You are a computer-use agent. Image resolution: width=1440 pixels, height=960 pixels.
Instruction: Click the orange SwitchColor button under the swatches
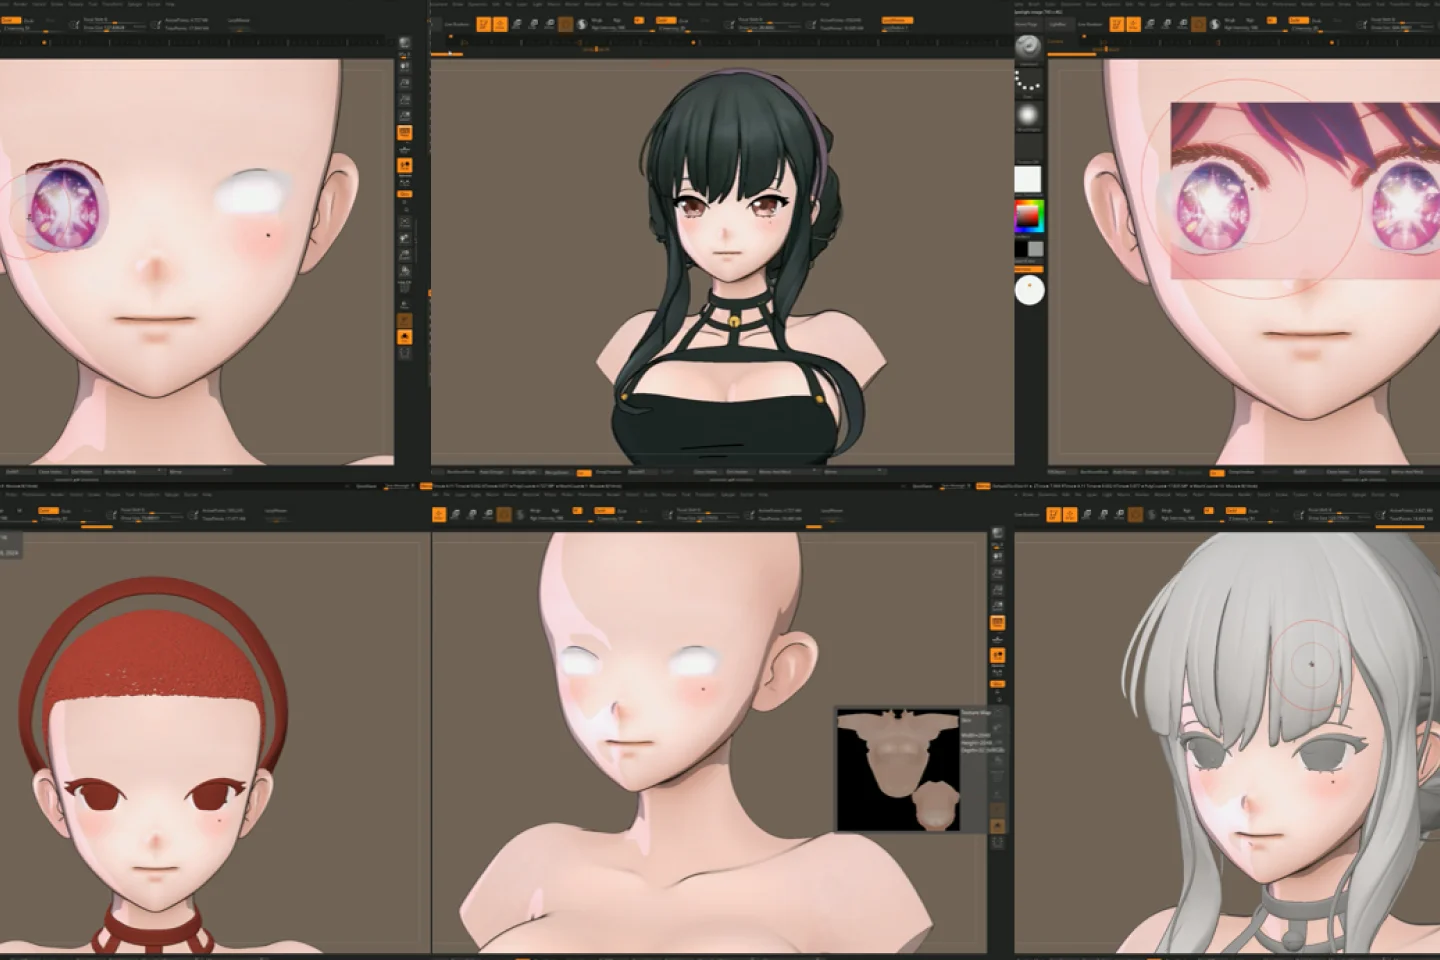[x=1028, y=268]
